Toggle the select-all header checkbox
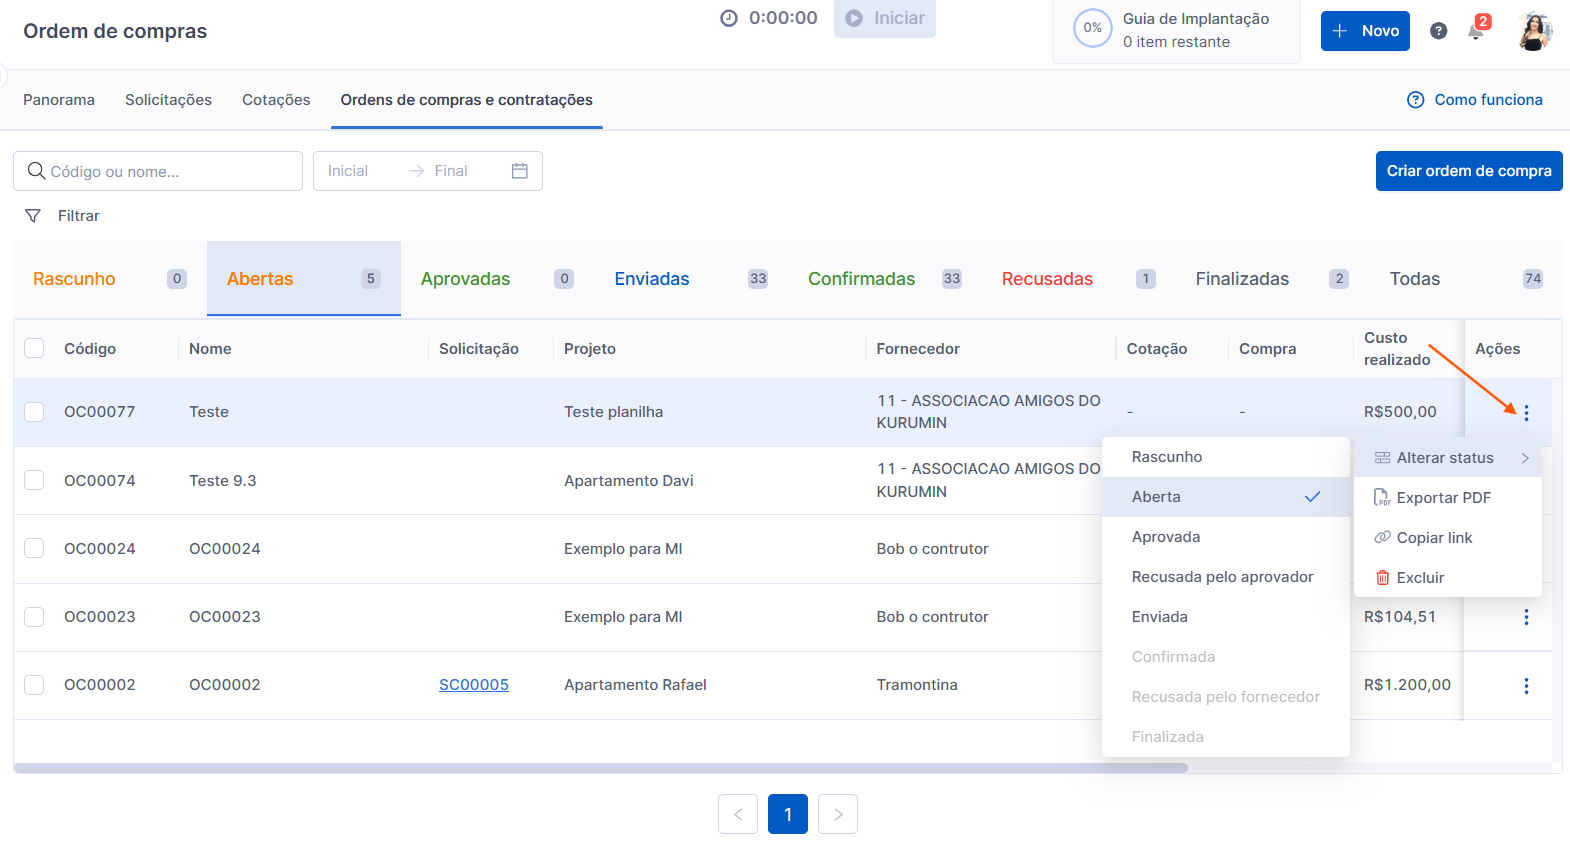Screen dimensions: 1570x846 34,348
